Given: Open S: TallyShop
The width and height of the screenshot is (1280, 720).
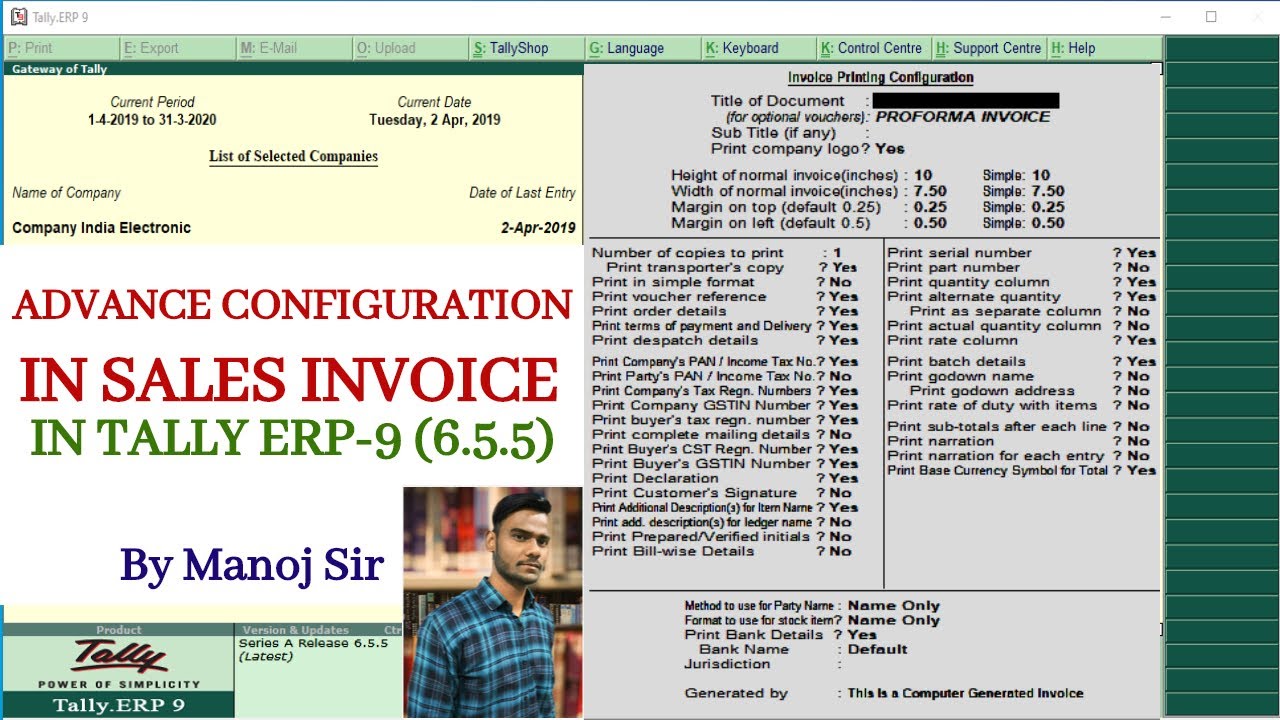Looking at the screenshot, I should point(525,48).
